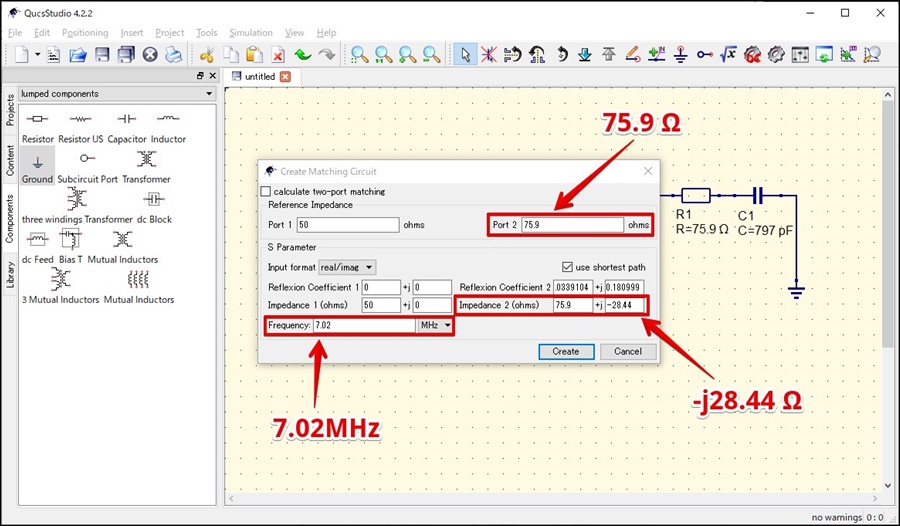The width and height of the screenshot is (900, 526).
Task: Open the View menu
Action: pyautogui.click(x=294, y=33)
